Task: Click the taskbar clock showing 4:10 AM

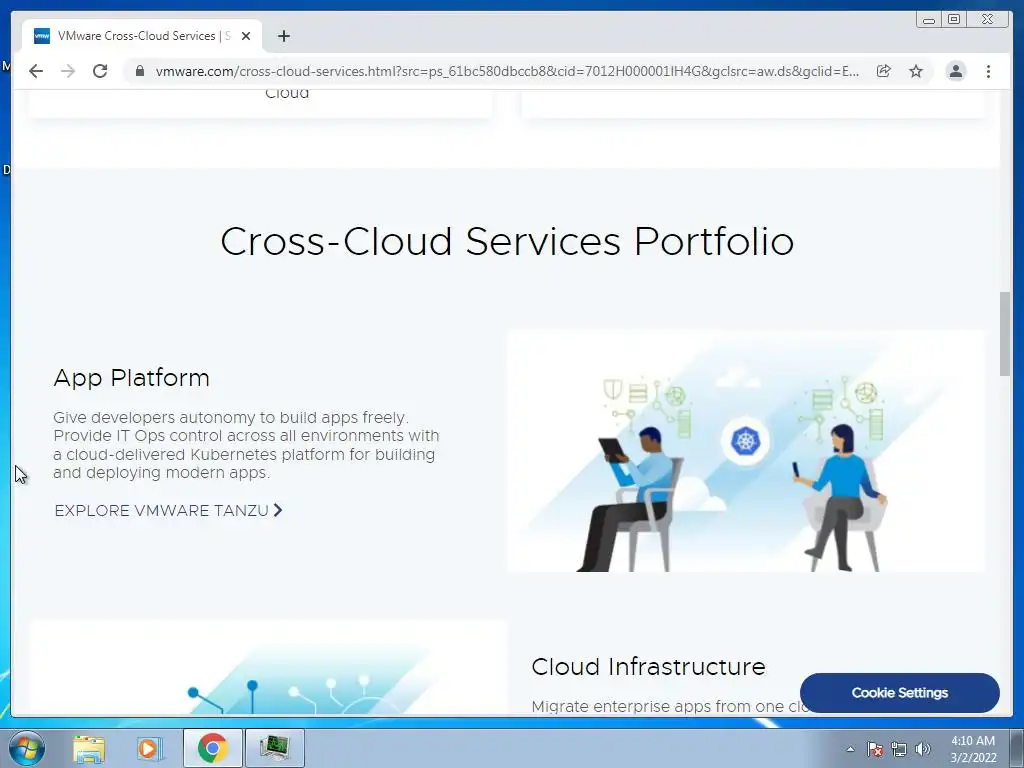Action: click(973, 749)
